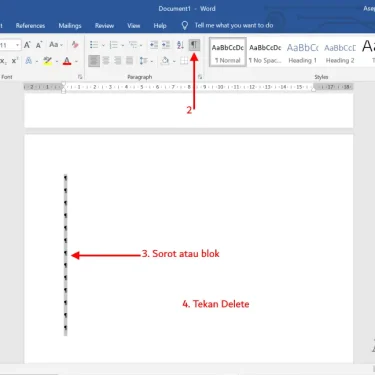Open the View ribbon tab
Screen dimensions: 375x375
pos(134,26)
